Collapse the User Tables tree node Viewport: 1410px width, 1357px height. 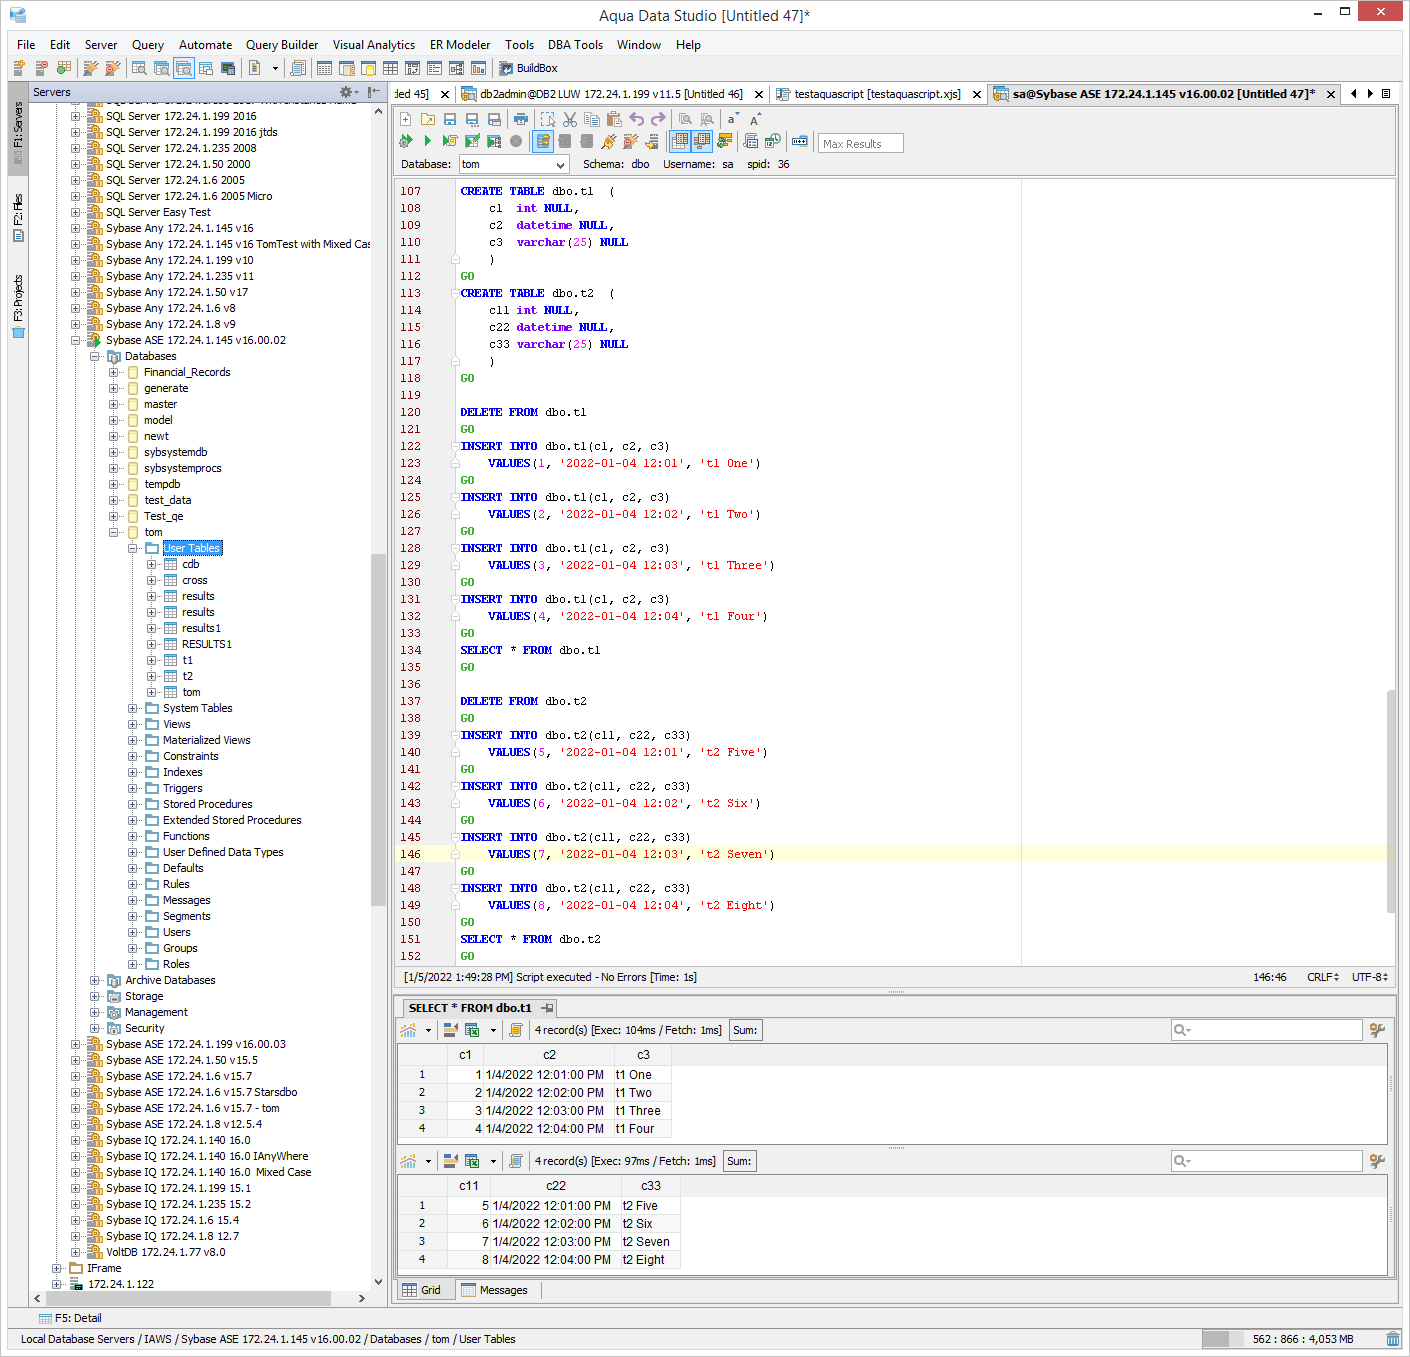pos(133,548)
